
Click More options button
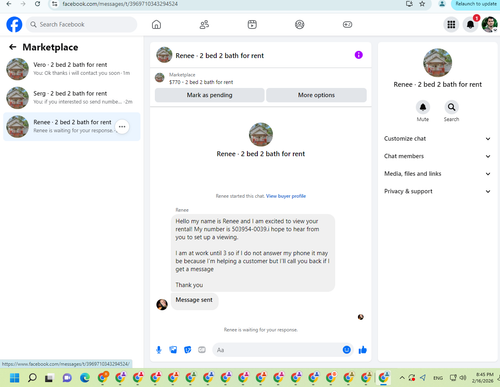click(x=316, y=95)
